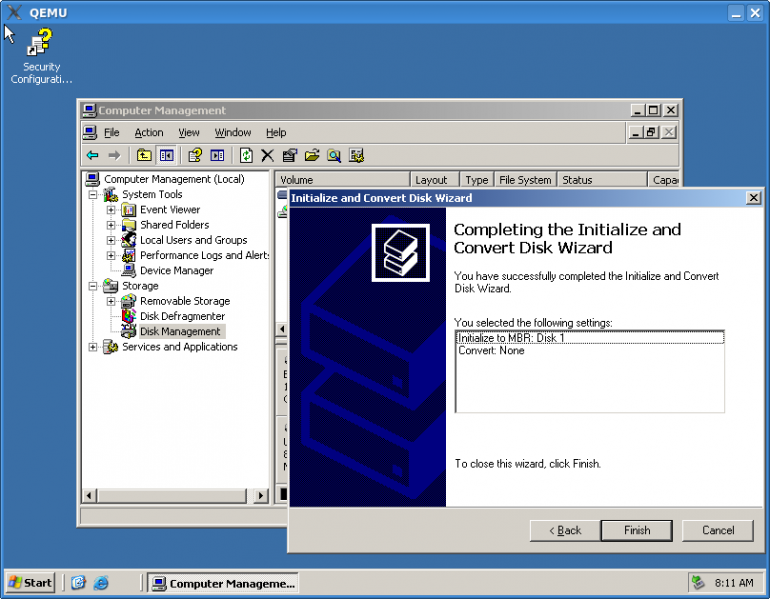The height and width of the screenshot is (599, 770).
Task: Click the Up One Level toolbar icon
Action: click(144, 155)
